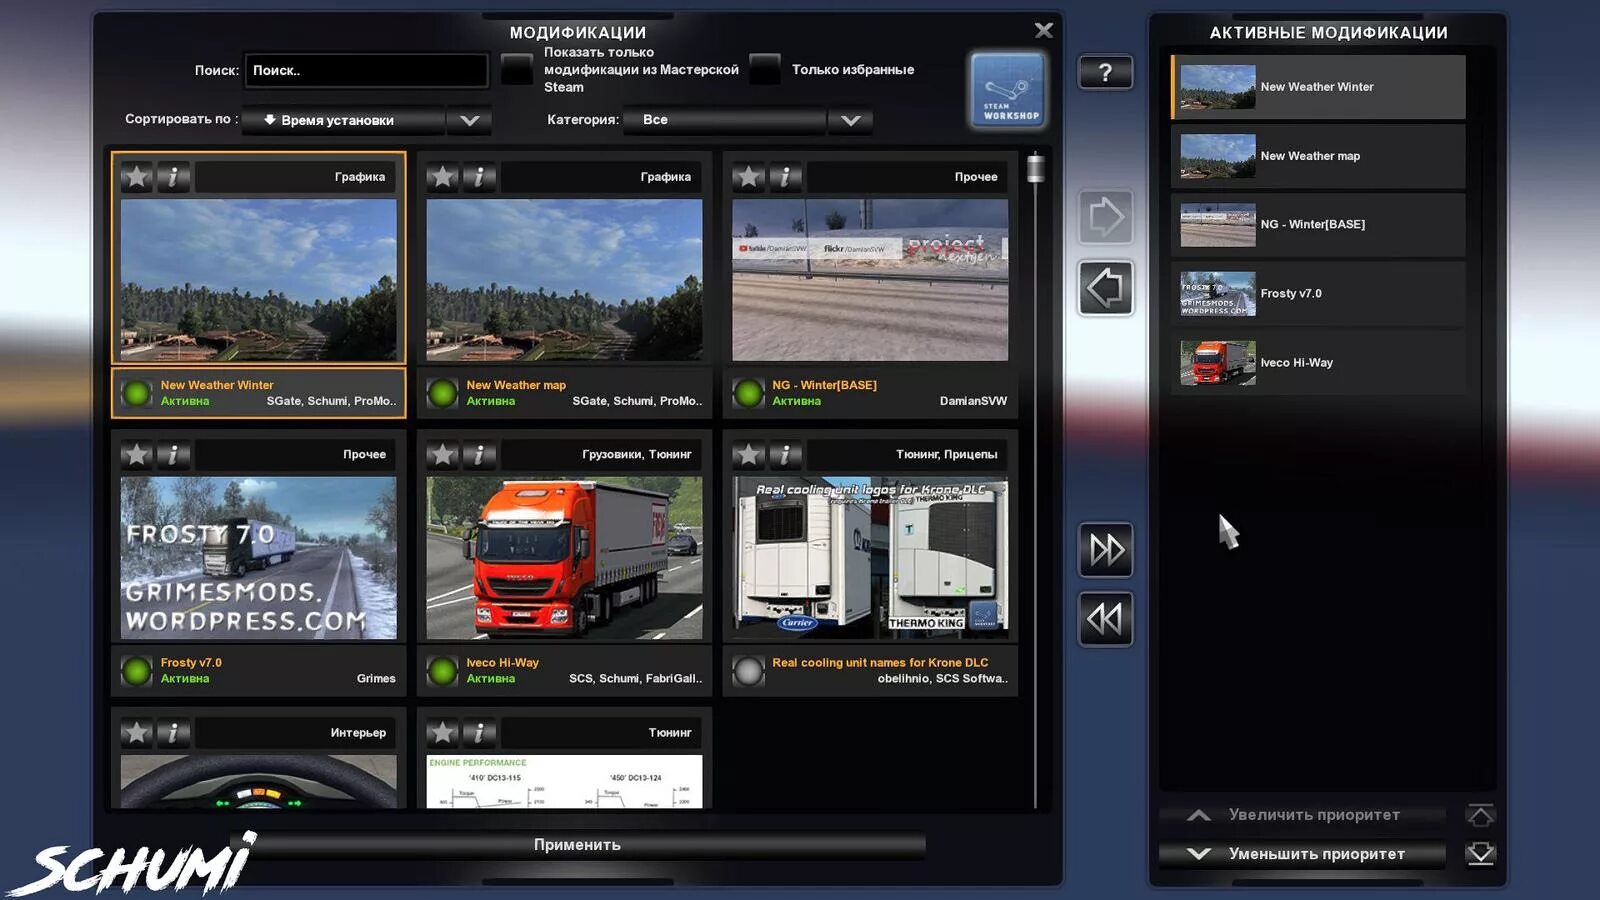Info icon on NG - Winter[BASE] card
The width and height of the screenshot is (1600, 900).
click(785, 177)
